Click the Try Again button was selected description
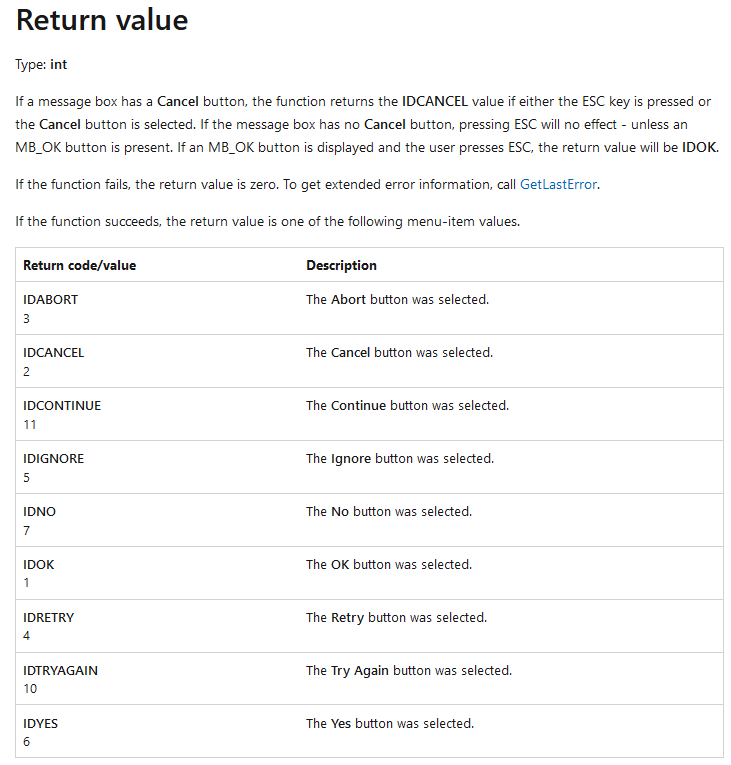This screenshot has height=765, width=731. click(x=408, y=670)
